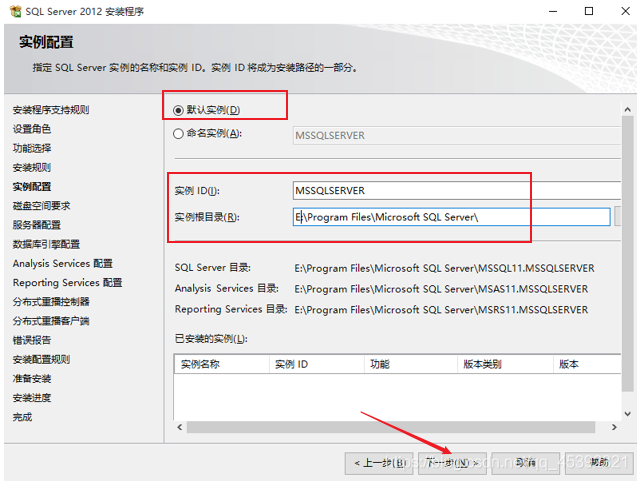637x481 pixels.
Task: Click the 版本 column header
Action: (587, 364)
